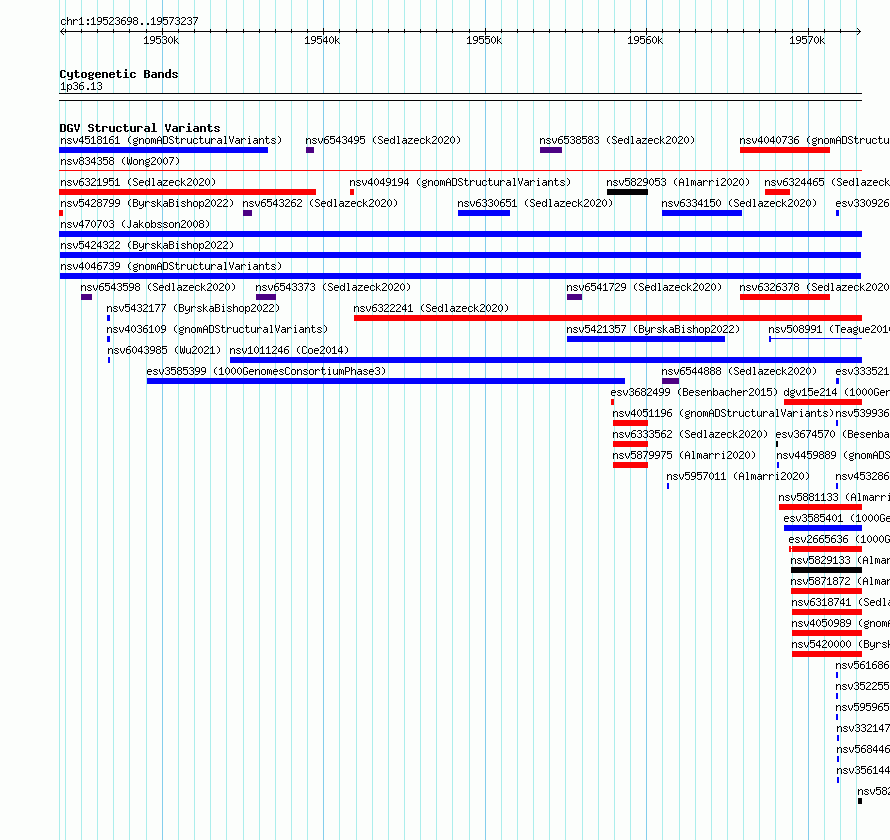
Task: Click the 19560k ruler tick label
Action: click(645, 40)
